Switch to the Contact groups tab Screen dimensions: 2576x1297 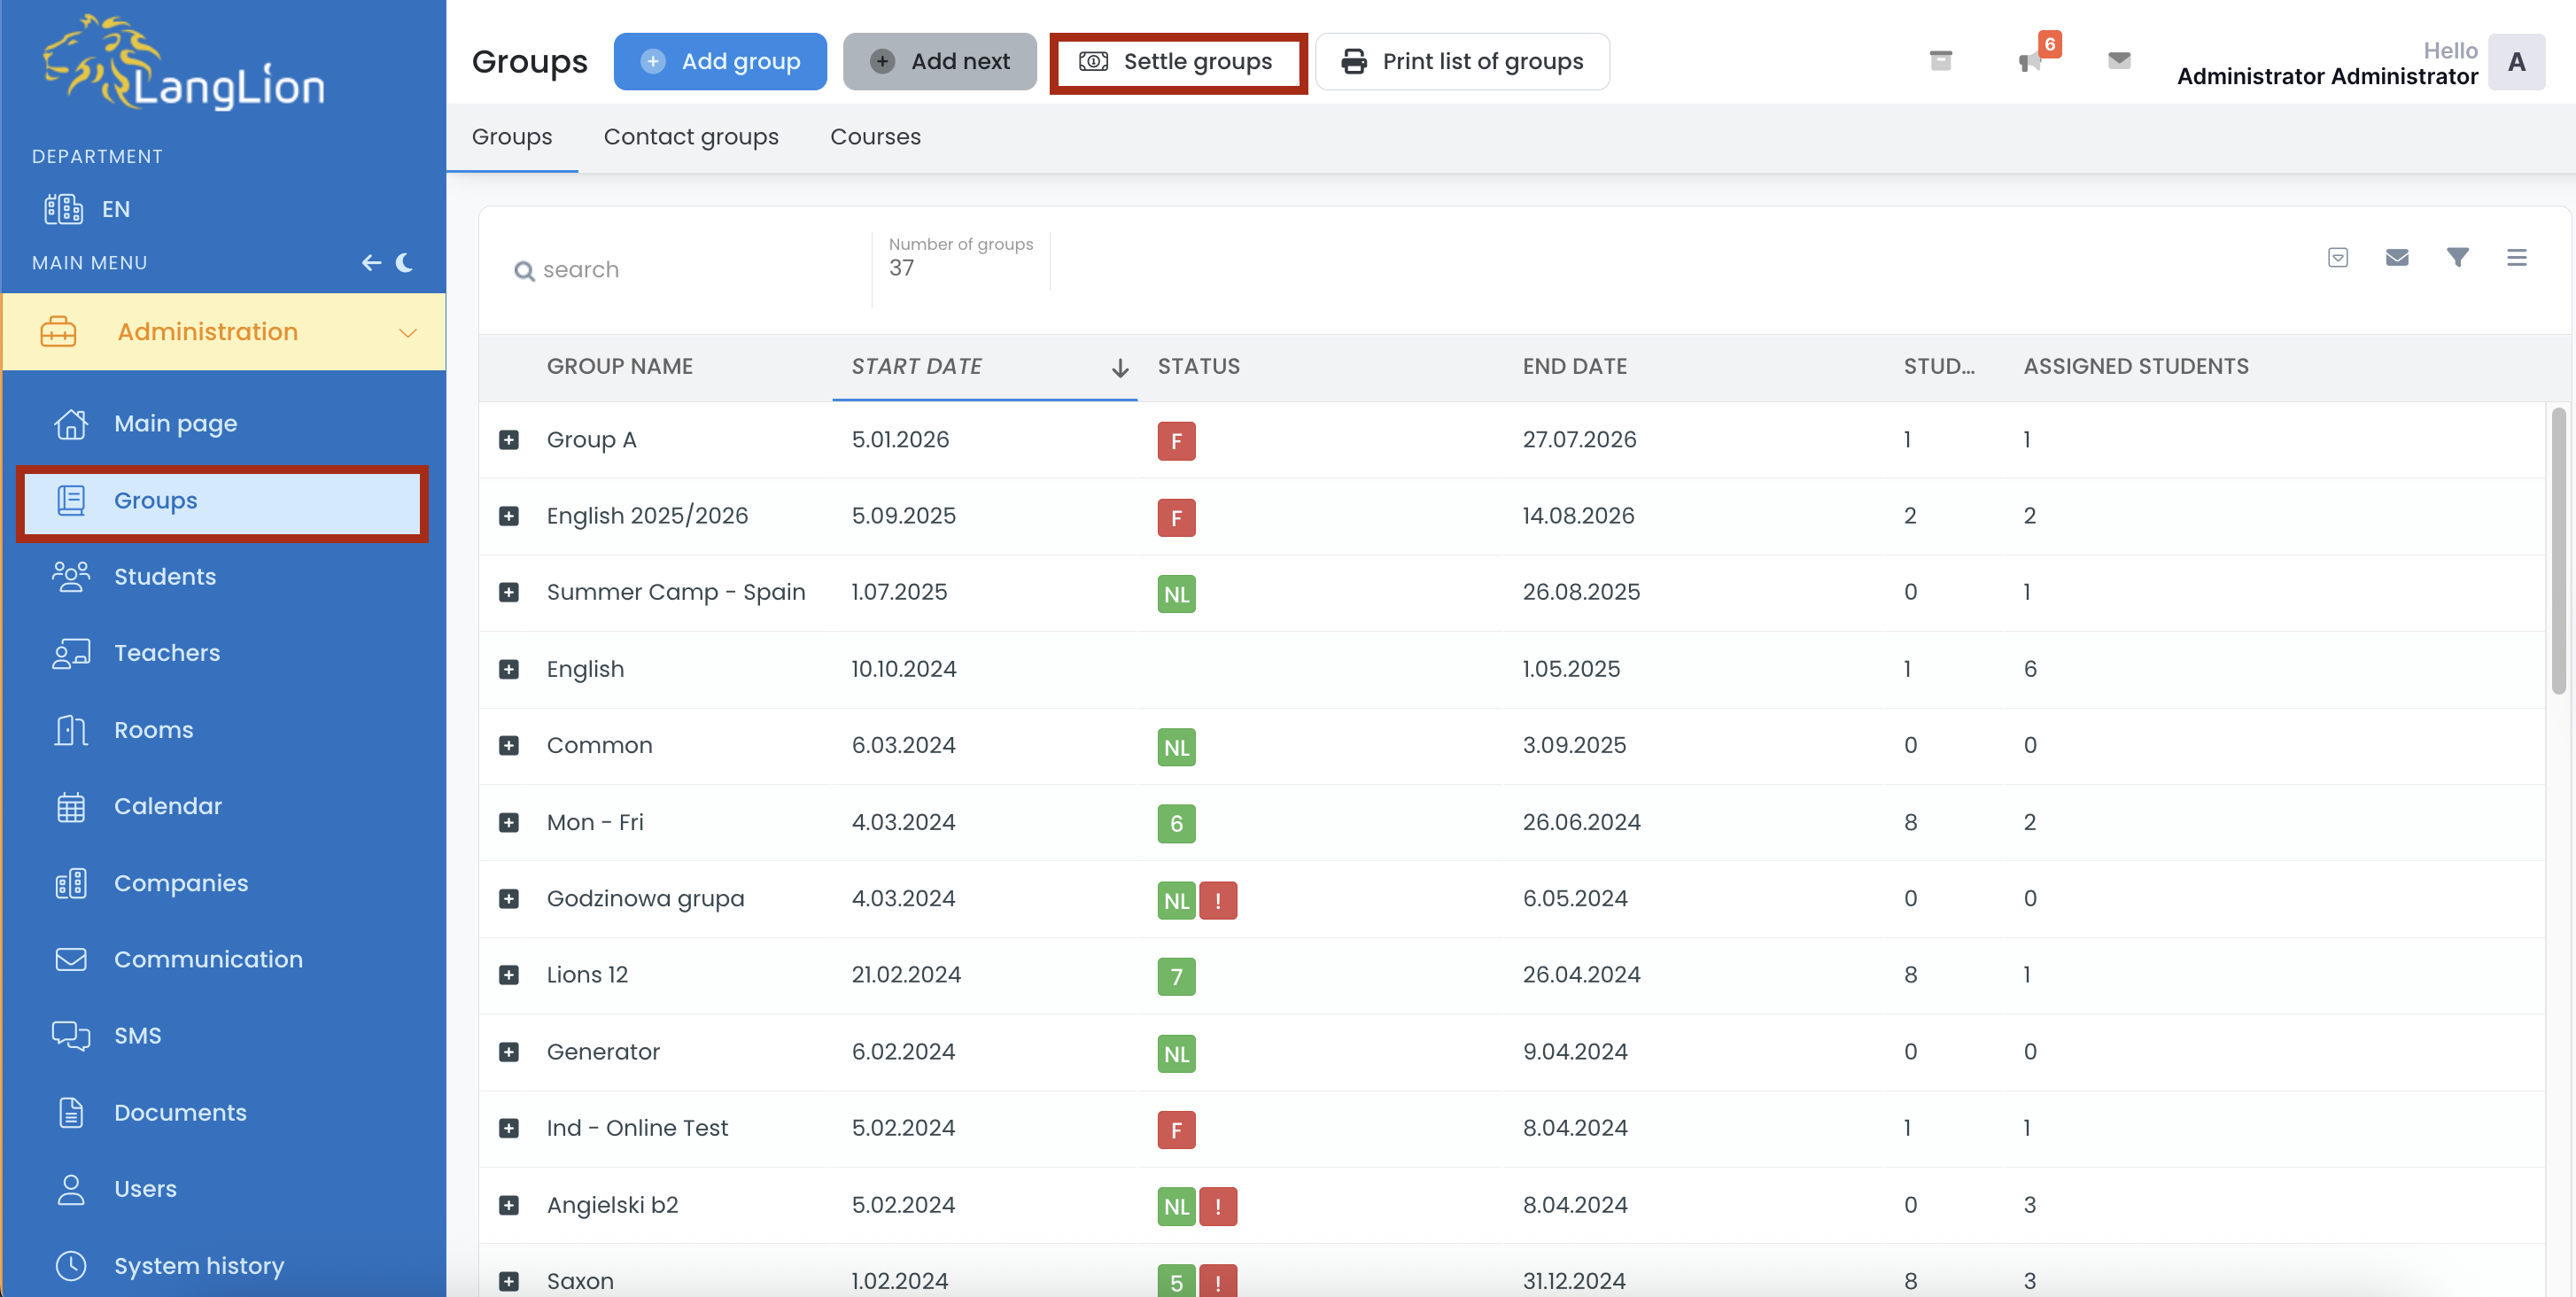click(690, 137)
